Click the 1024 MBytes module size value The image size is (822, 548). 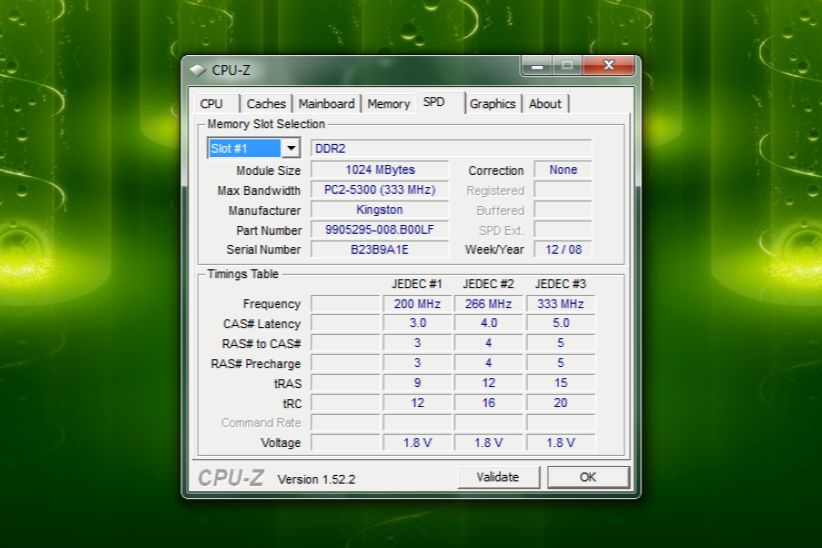[x=380, y=170]
